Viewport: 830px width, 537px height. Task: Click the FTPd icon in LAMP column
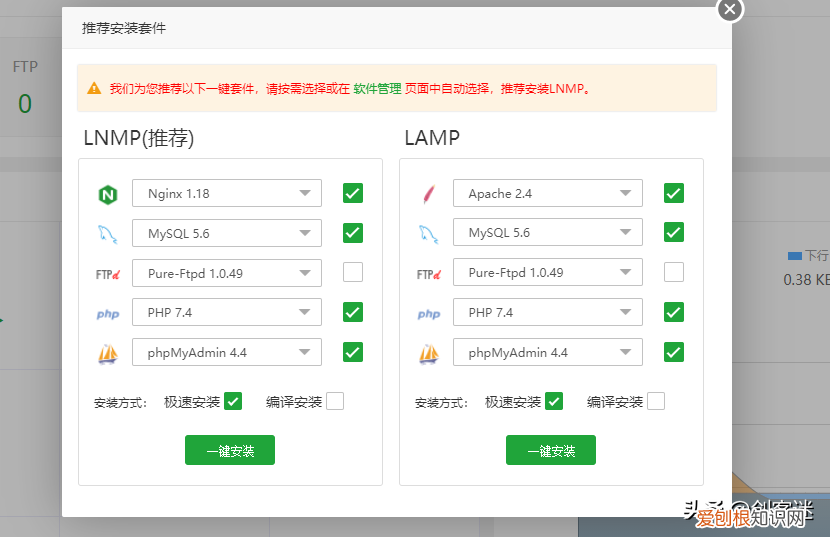(429, 274)
